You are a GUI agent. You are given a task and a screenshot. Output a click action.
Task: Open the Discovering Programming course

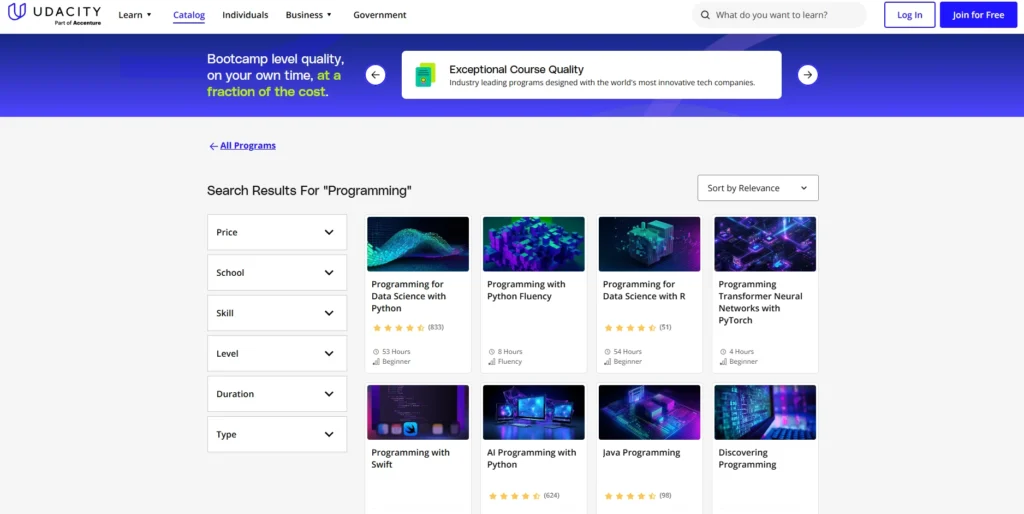coord(747,458)
